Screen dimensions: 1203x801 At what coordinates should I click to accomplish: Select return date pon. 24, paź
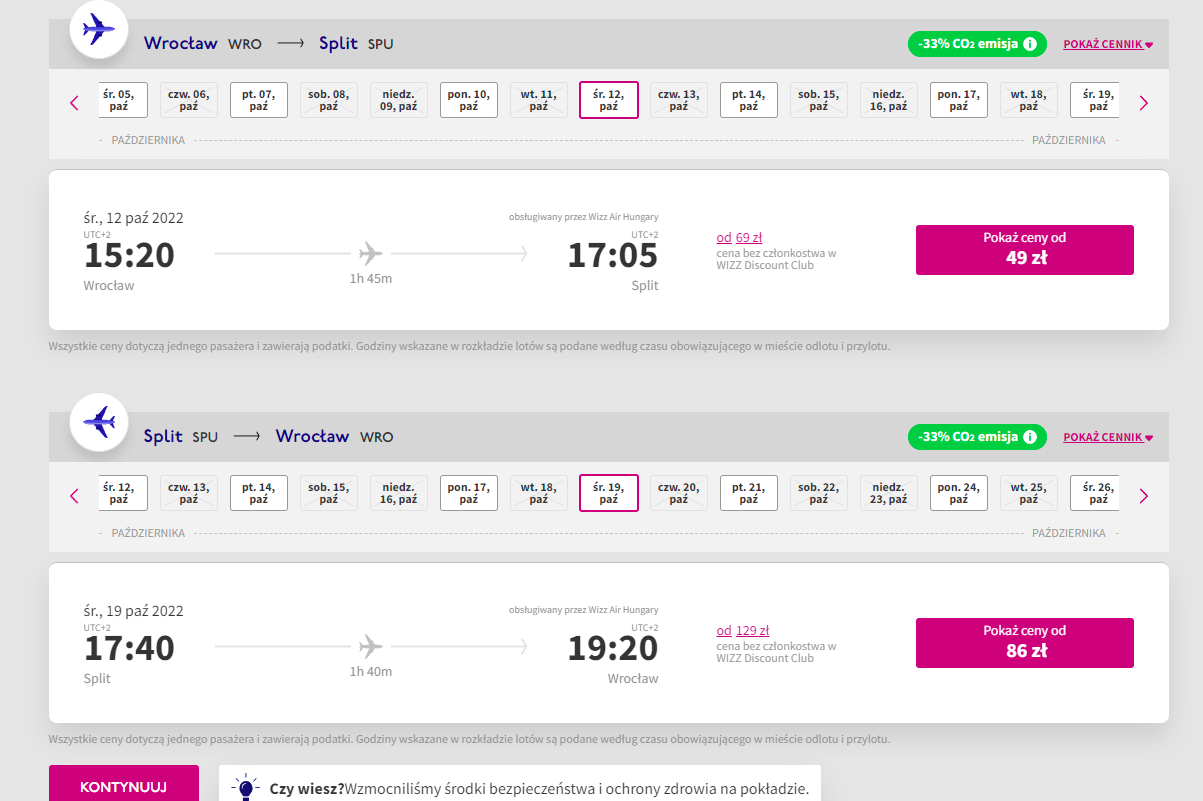point(959,493)
